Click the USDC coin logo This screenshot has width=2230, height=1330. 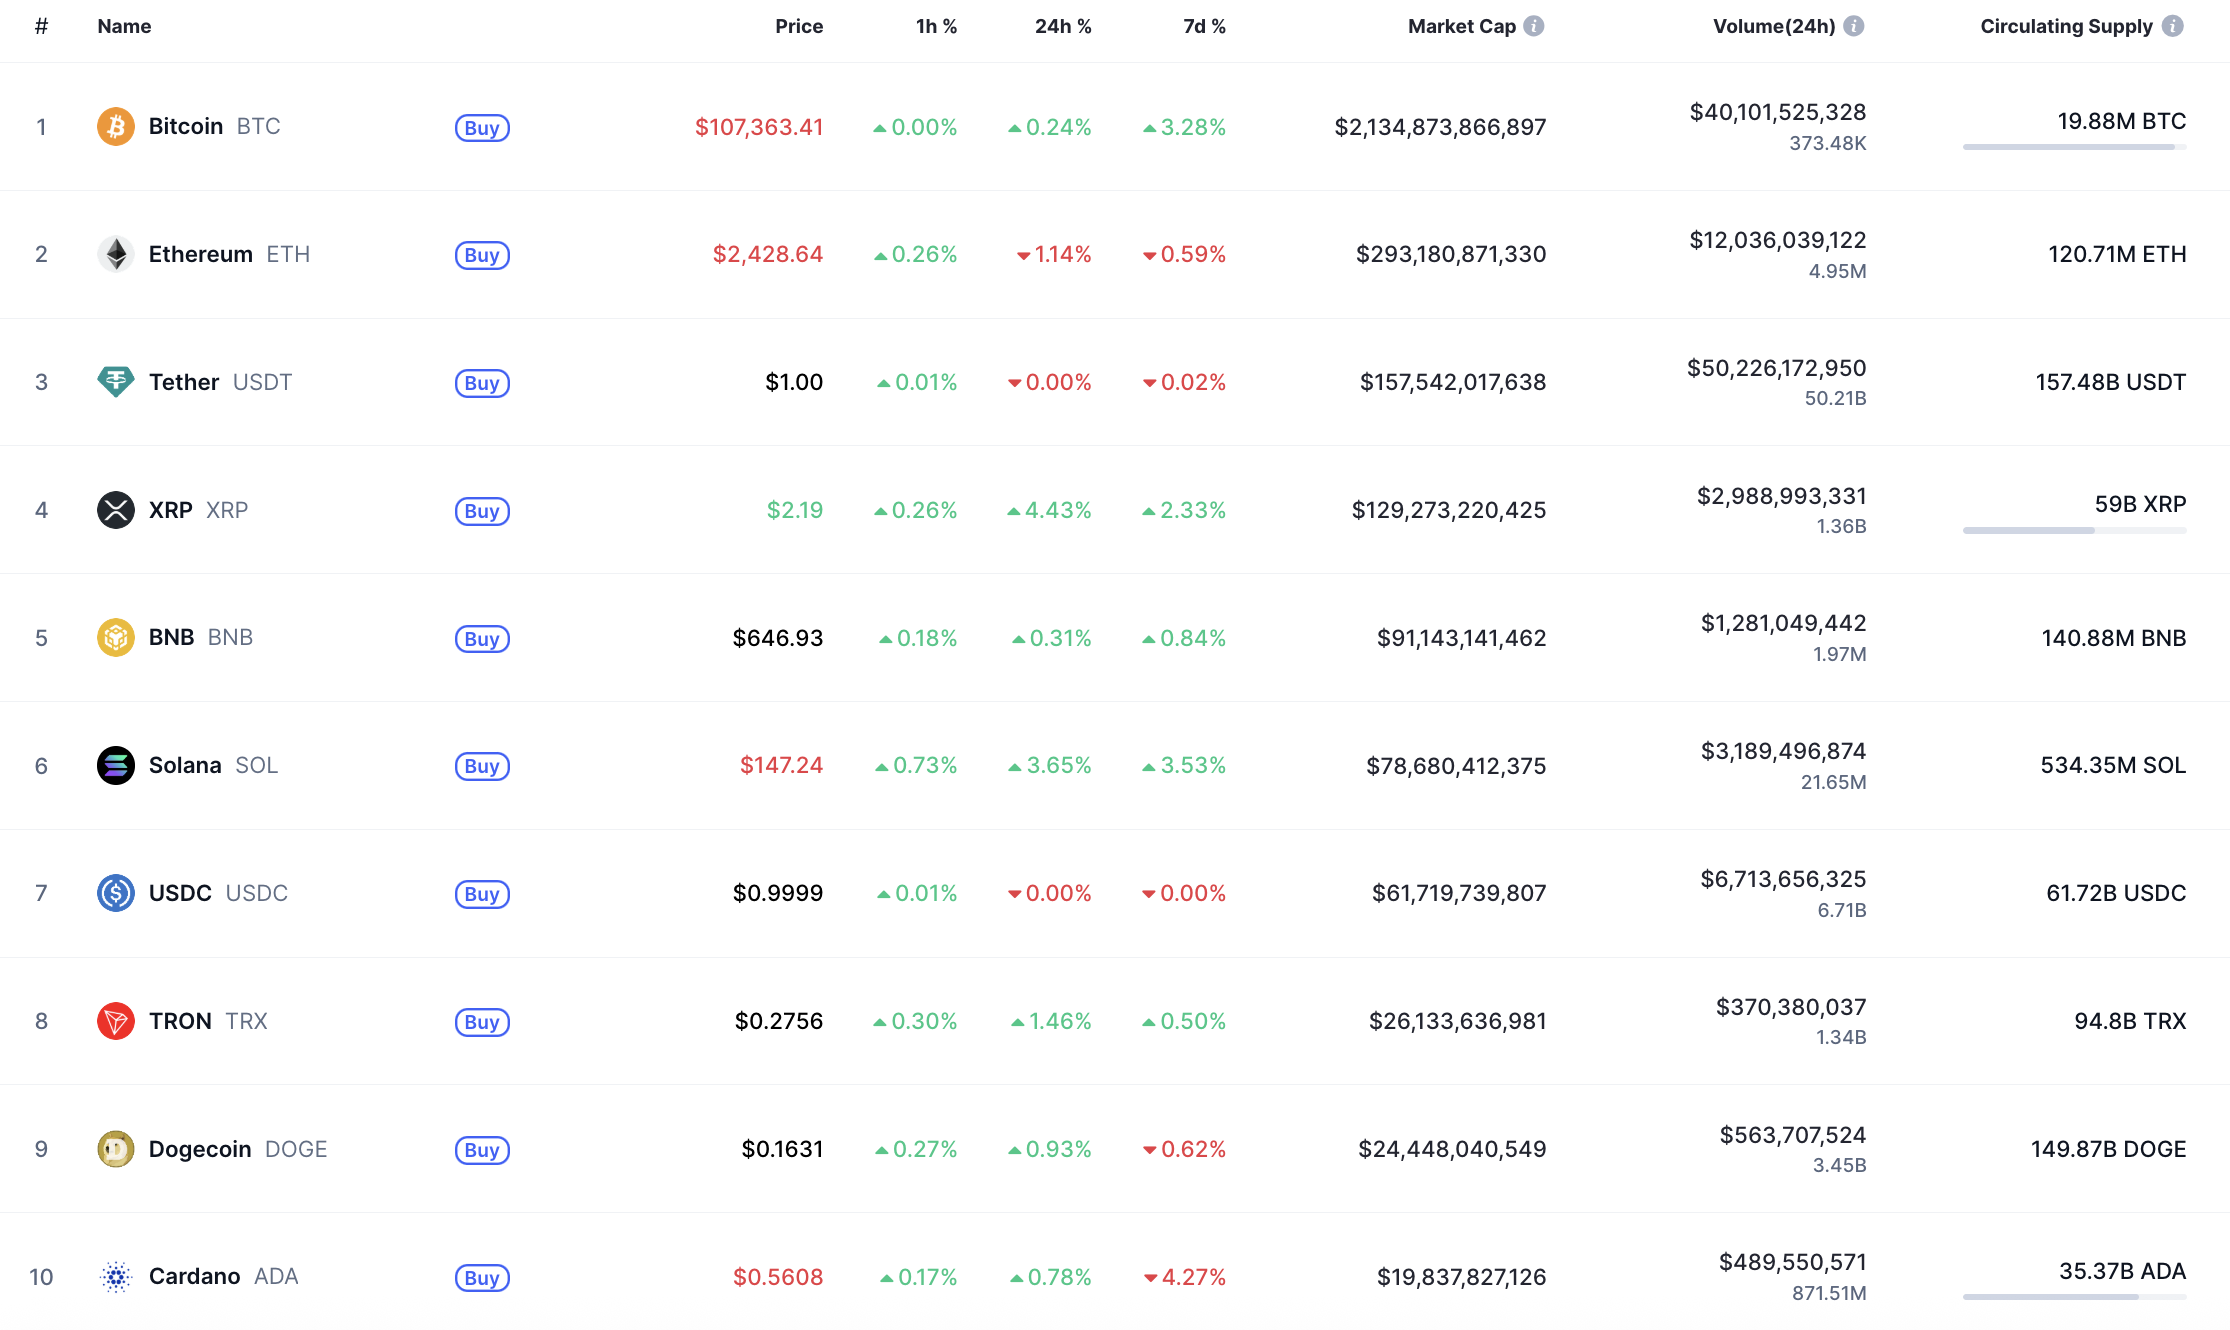tap(115, 893)
